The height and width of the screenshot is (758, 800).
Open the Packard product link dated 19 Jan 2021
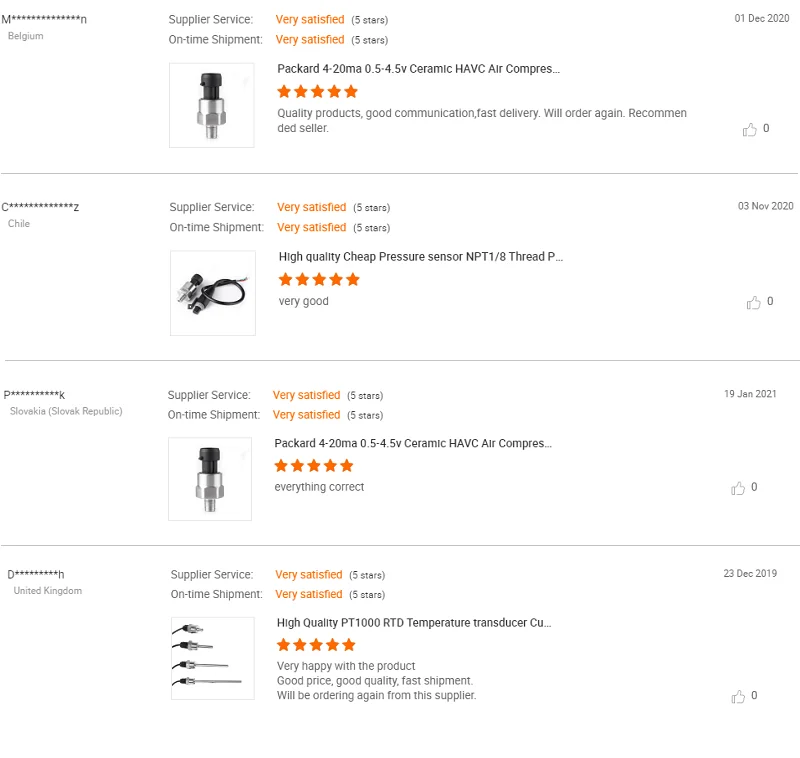tap(412, 443)
